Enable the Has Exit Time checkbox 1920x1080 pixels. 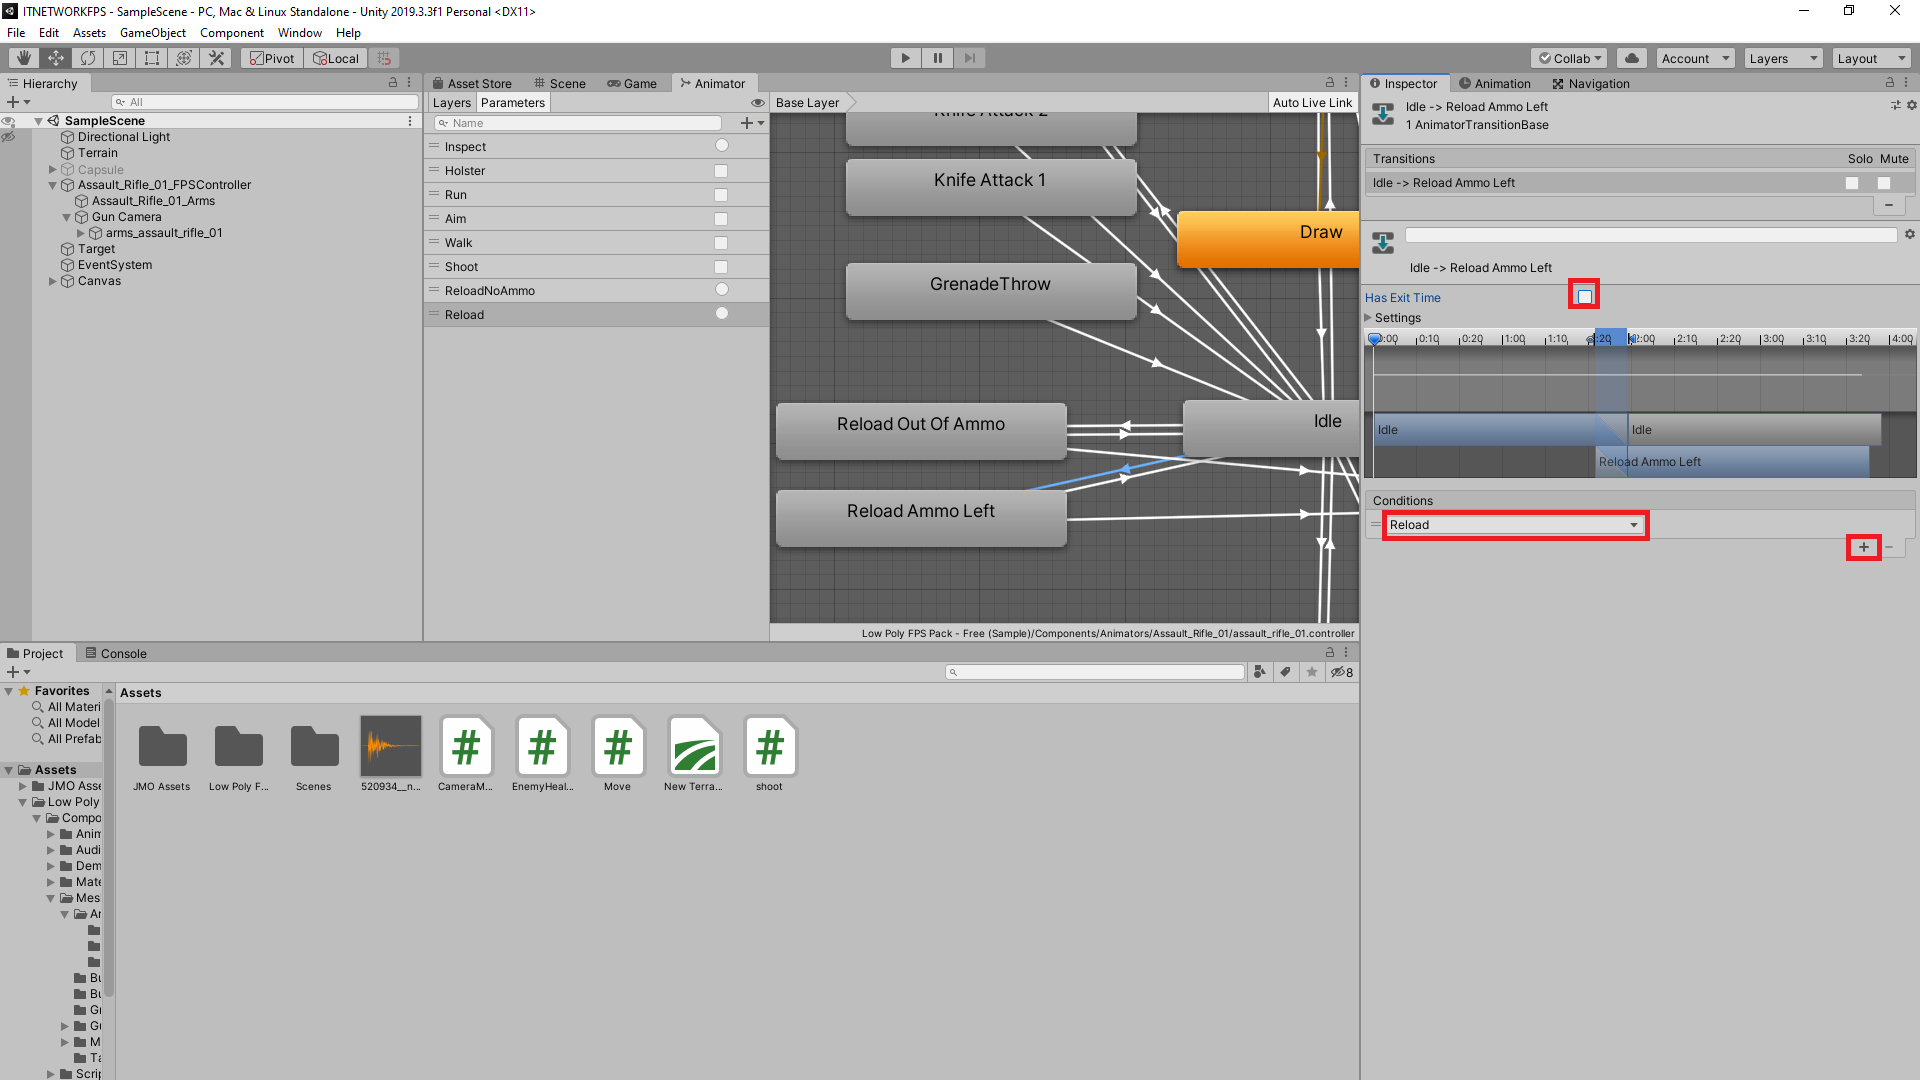click(1584, 294)
